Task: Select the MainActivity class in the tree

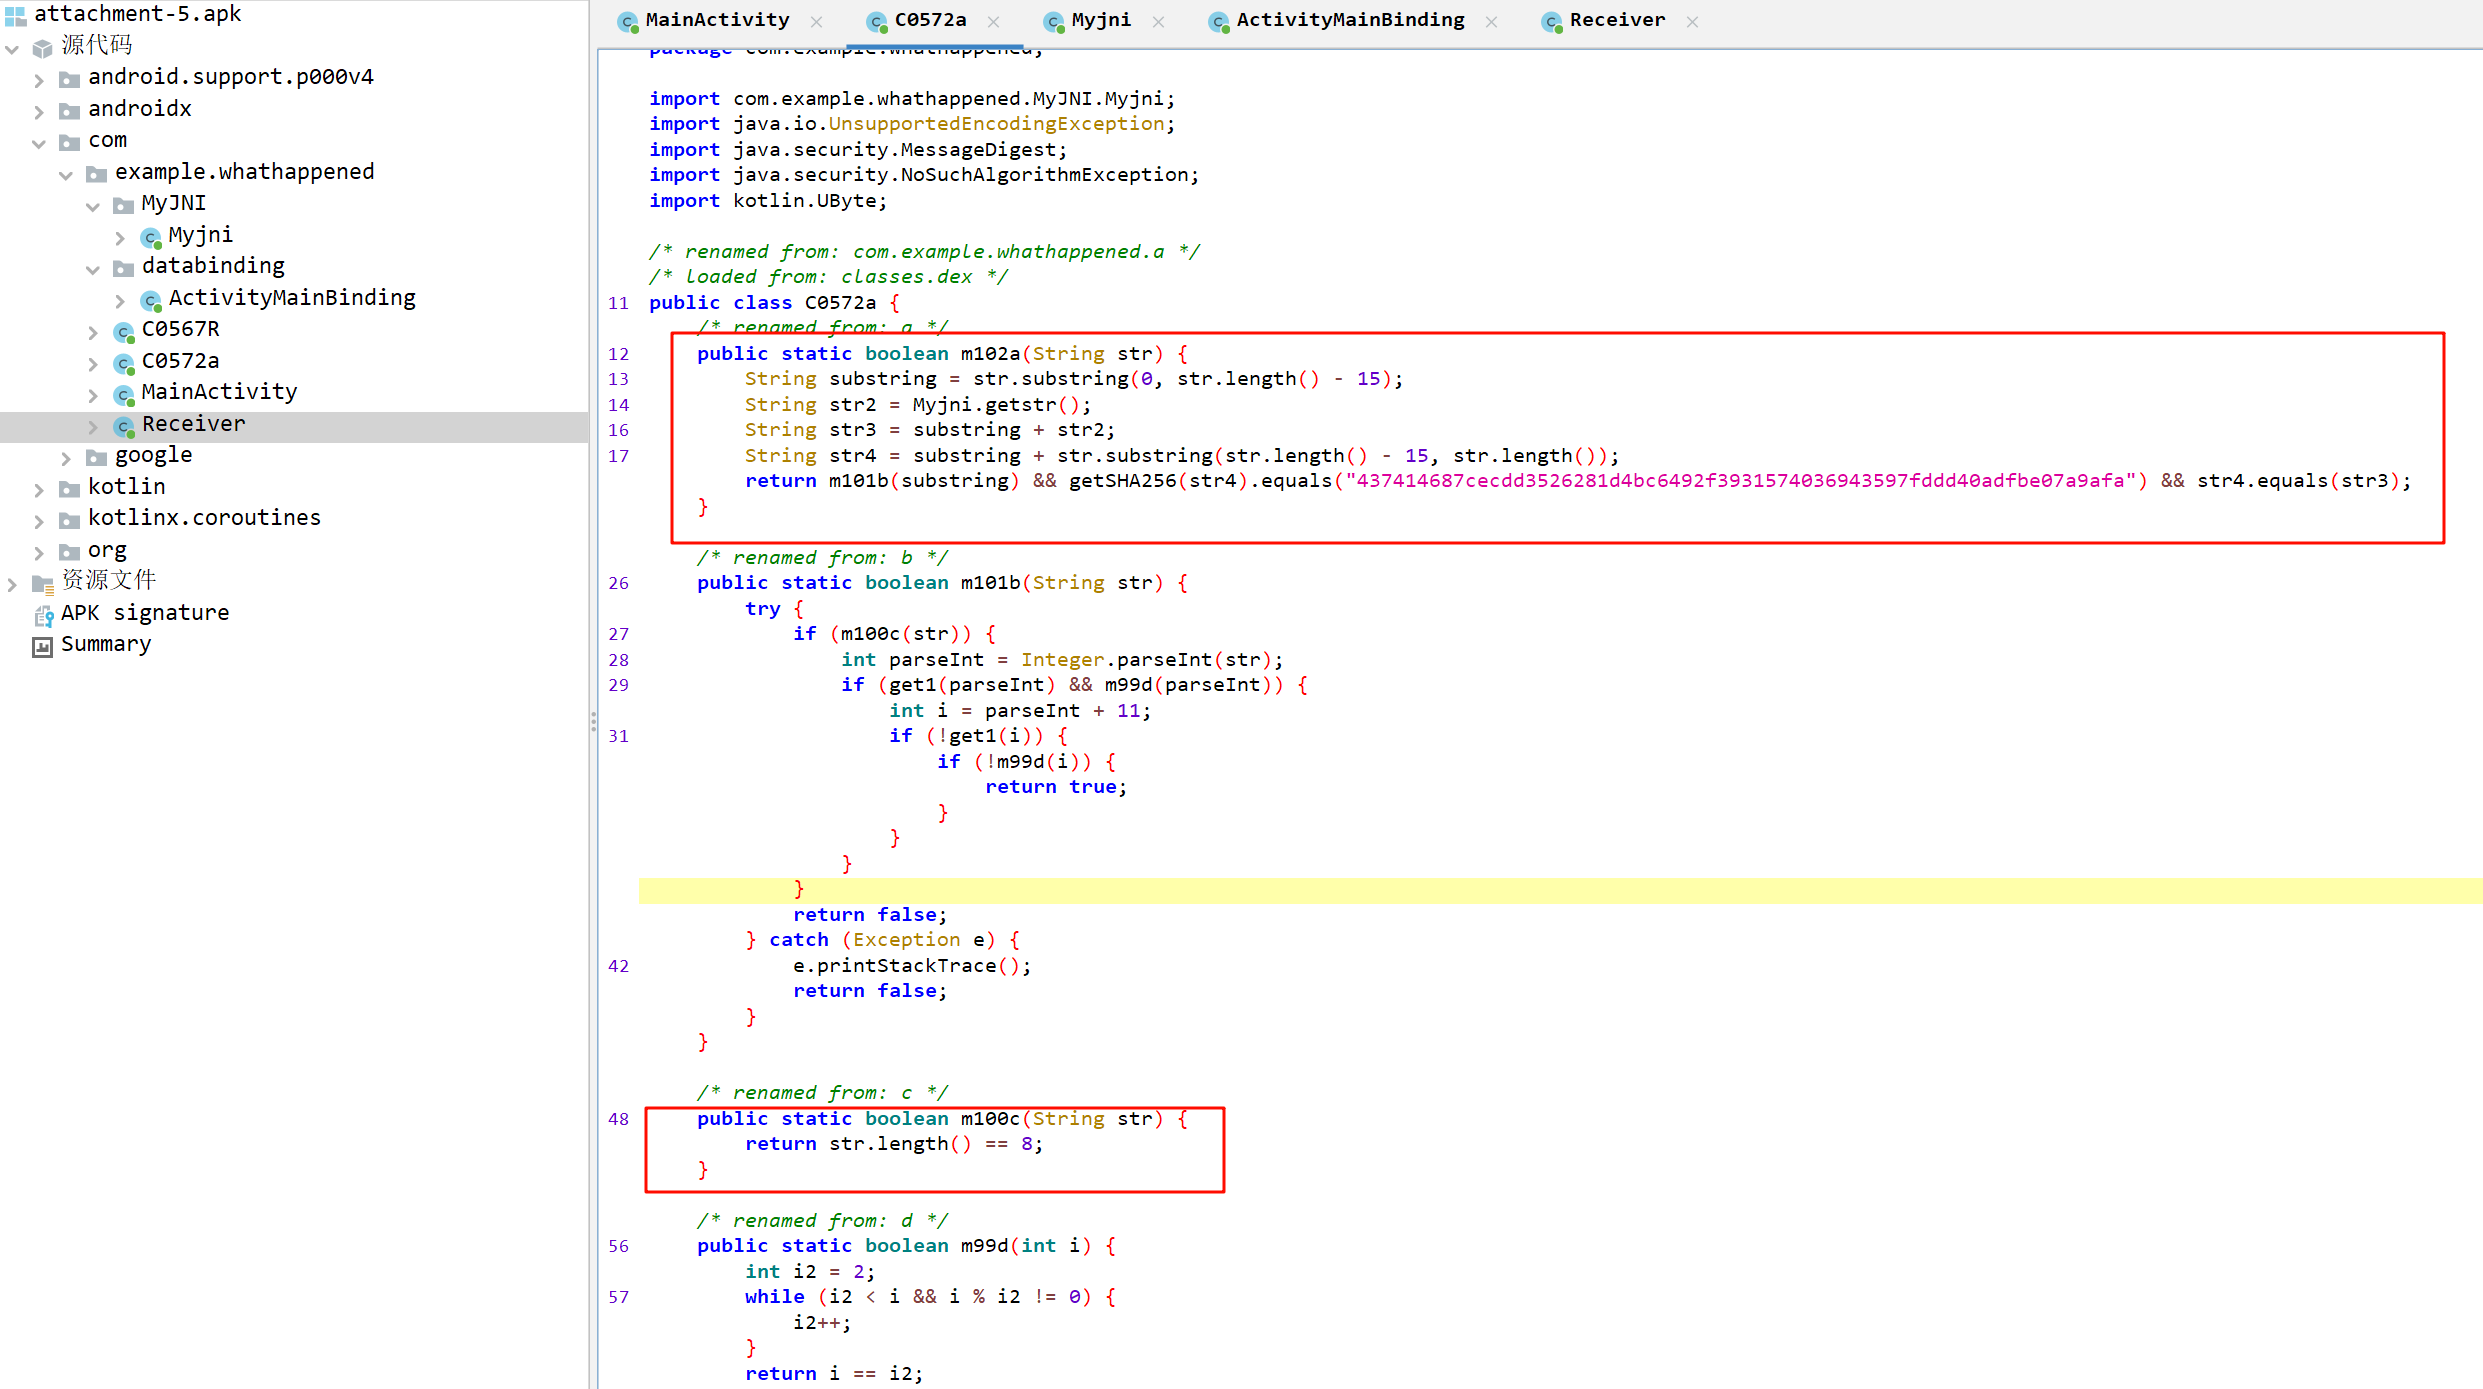Action: [x=219, y=392]
